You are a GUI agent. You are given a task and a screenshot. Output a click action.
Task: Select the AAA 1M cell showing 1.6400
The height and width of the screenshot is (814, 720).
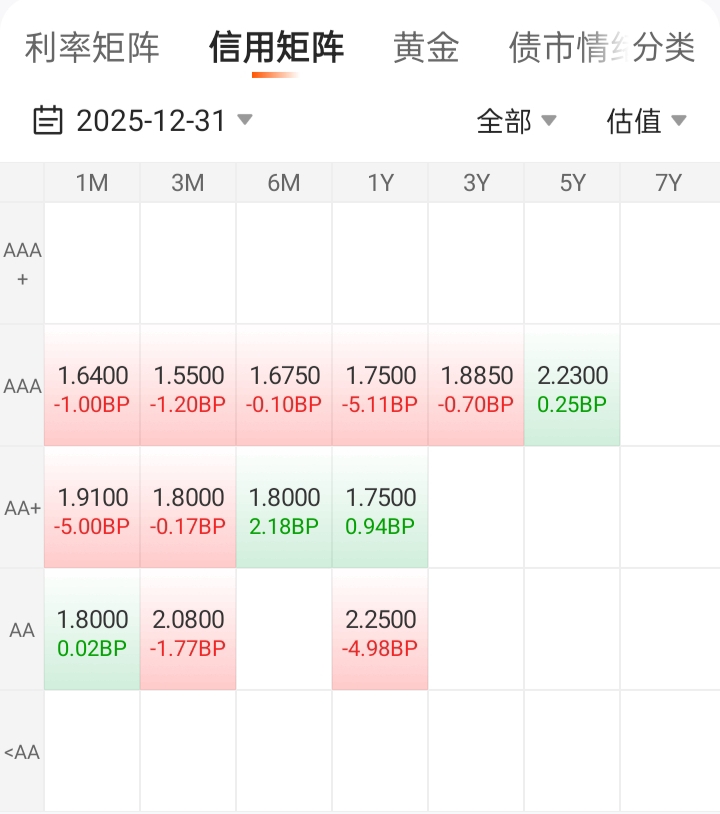tap(92, 387)
